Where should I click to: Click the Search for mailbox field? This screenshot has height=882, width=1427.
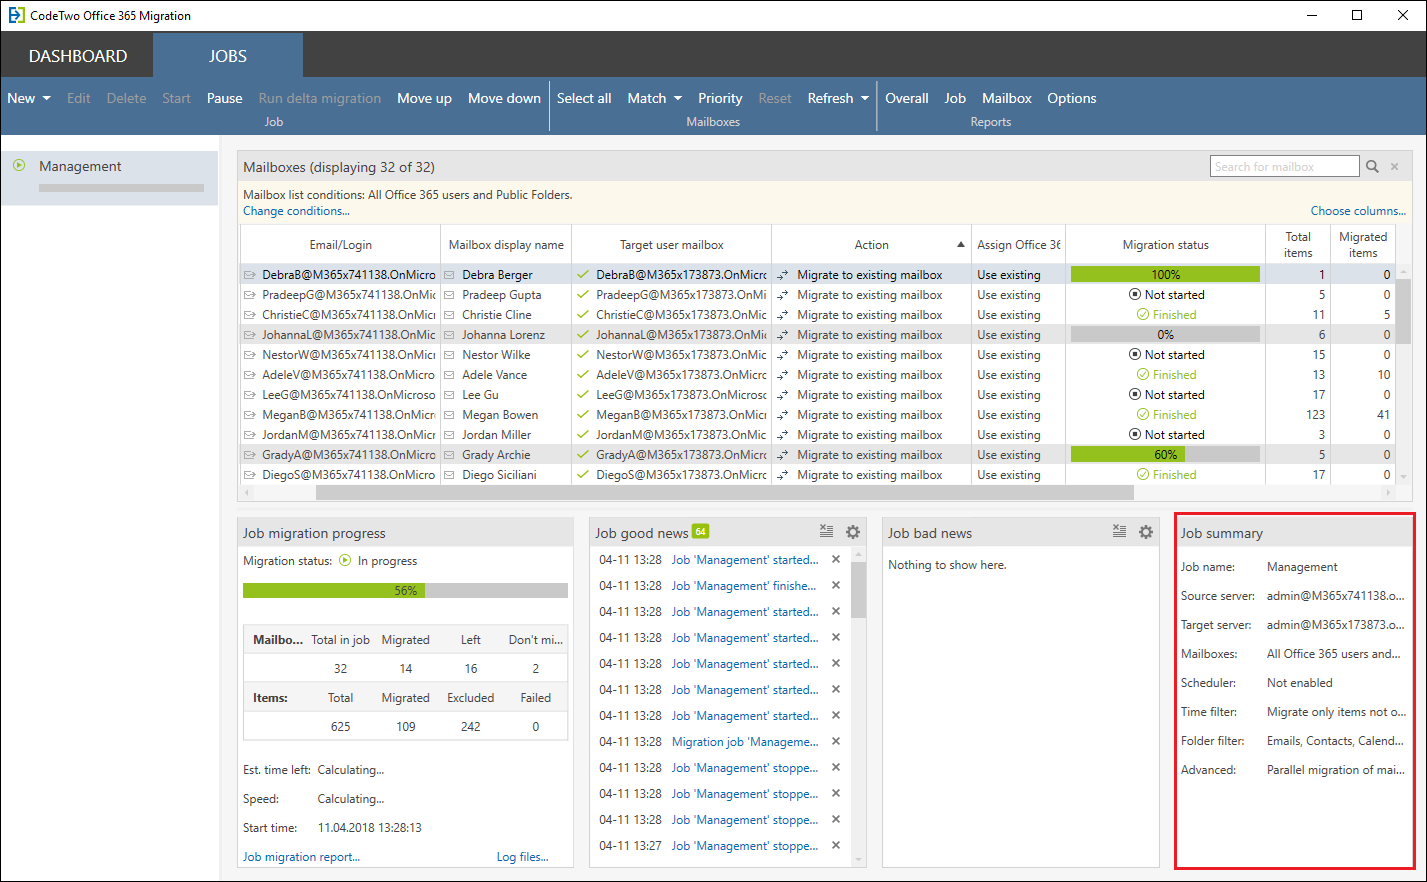coord(1285,167)
